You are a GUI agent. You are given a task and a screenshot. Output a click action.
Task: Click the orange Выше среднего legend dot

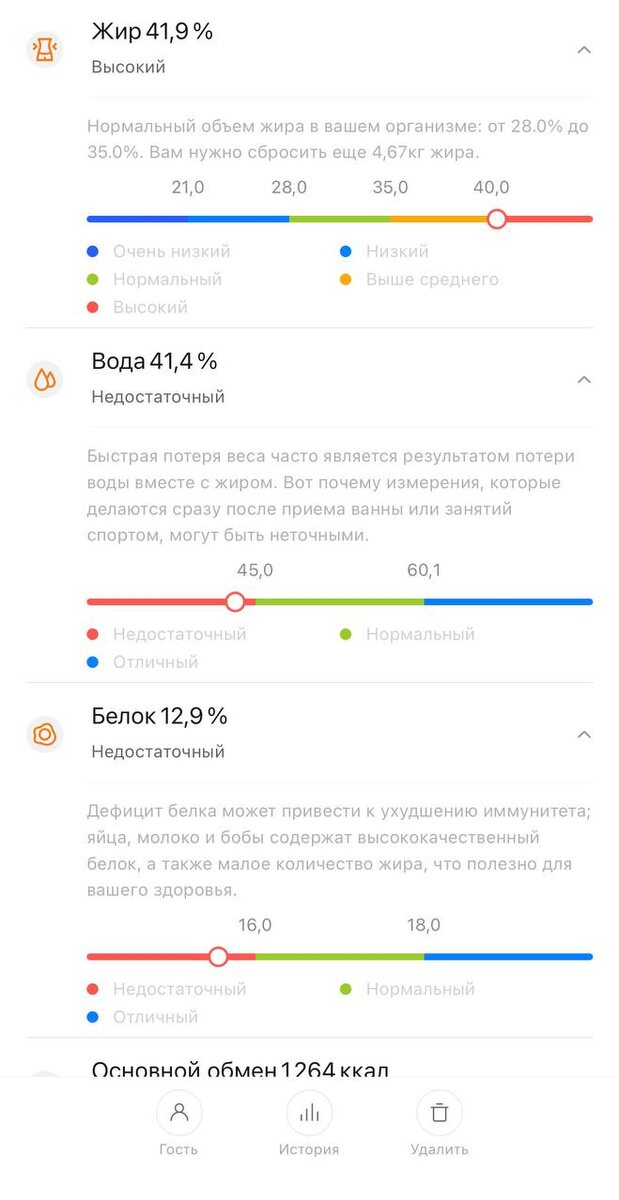pyautogui.click(x=347, y=279)
